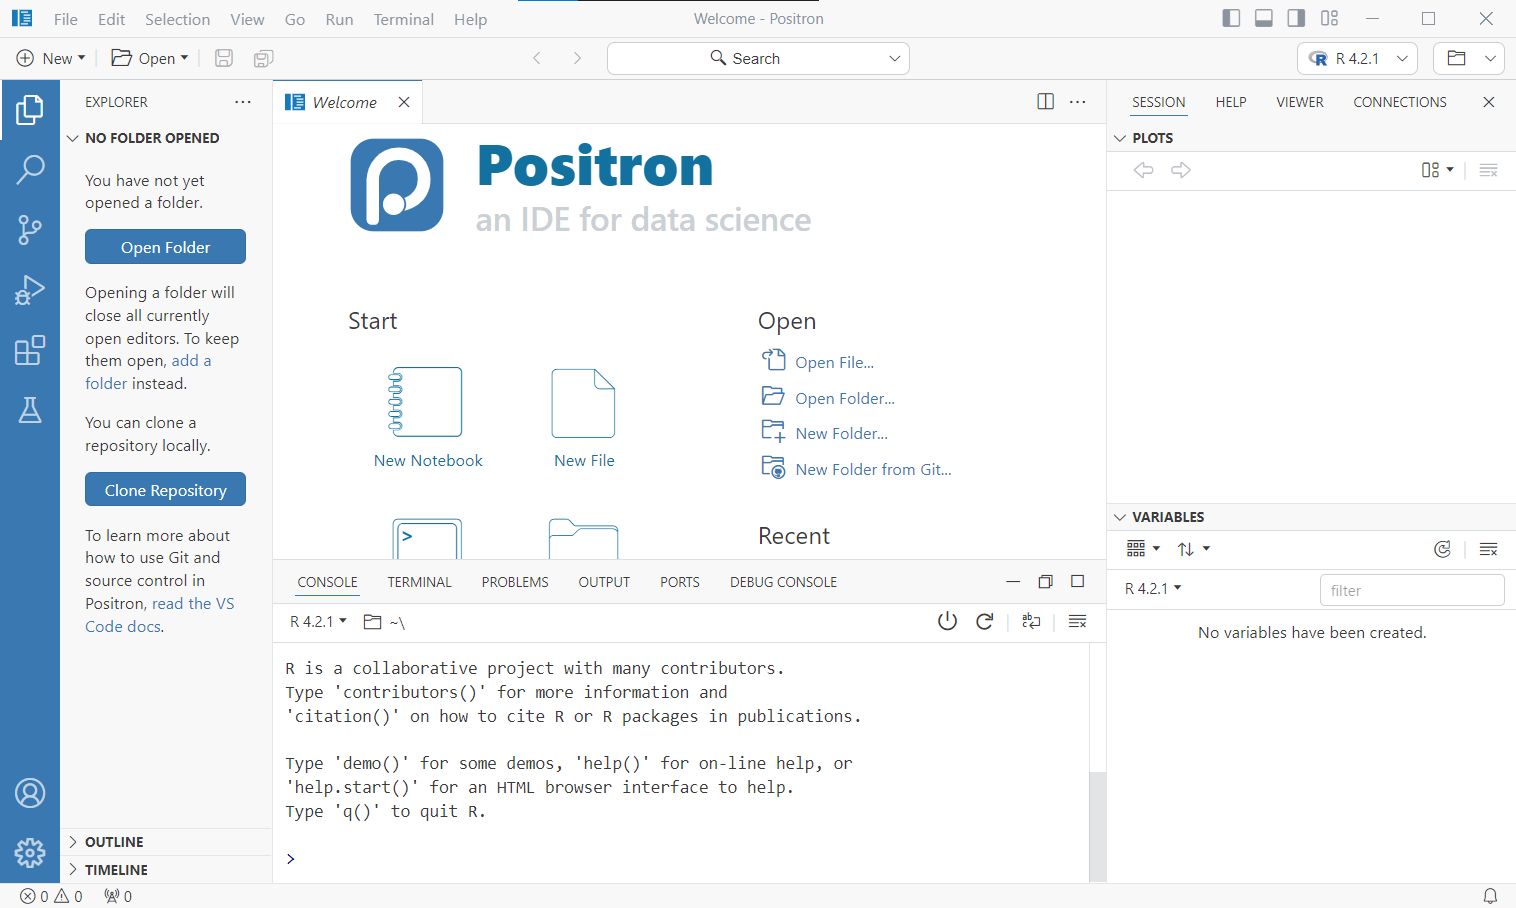Go forward with the right navigation arrow

pyautogui.click(x=577, y=58)
